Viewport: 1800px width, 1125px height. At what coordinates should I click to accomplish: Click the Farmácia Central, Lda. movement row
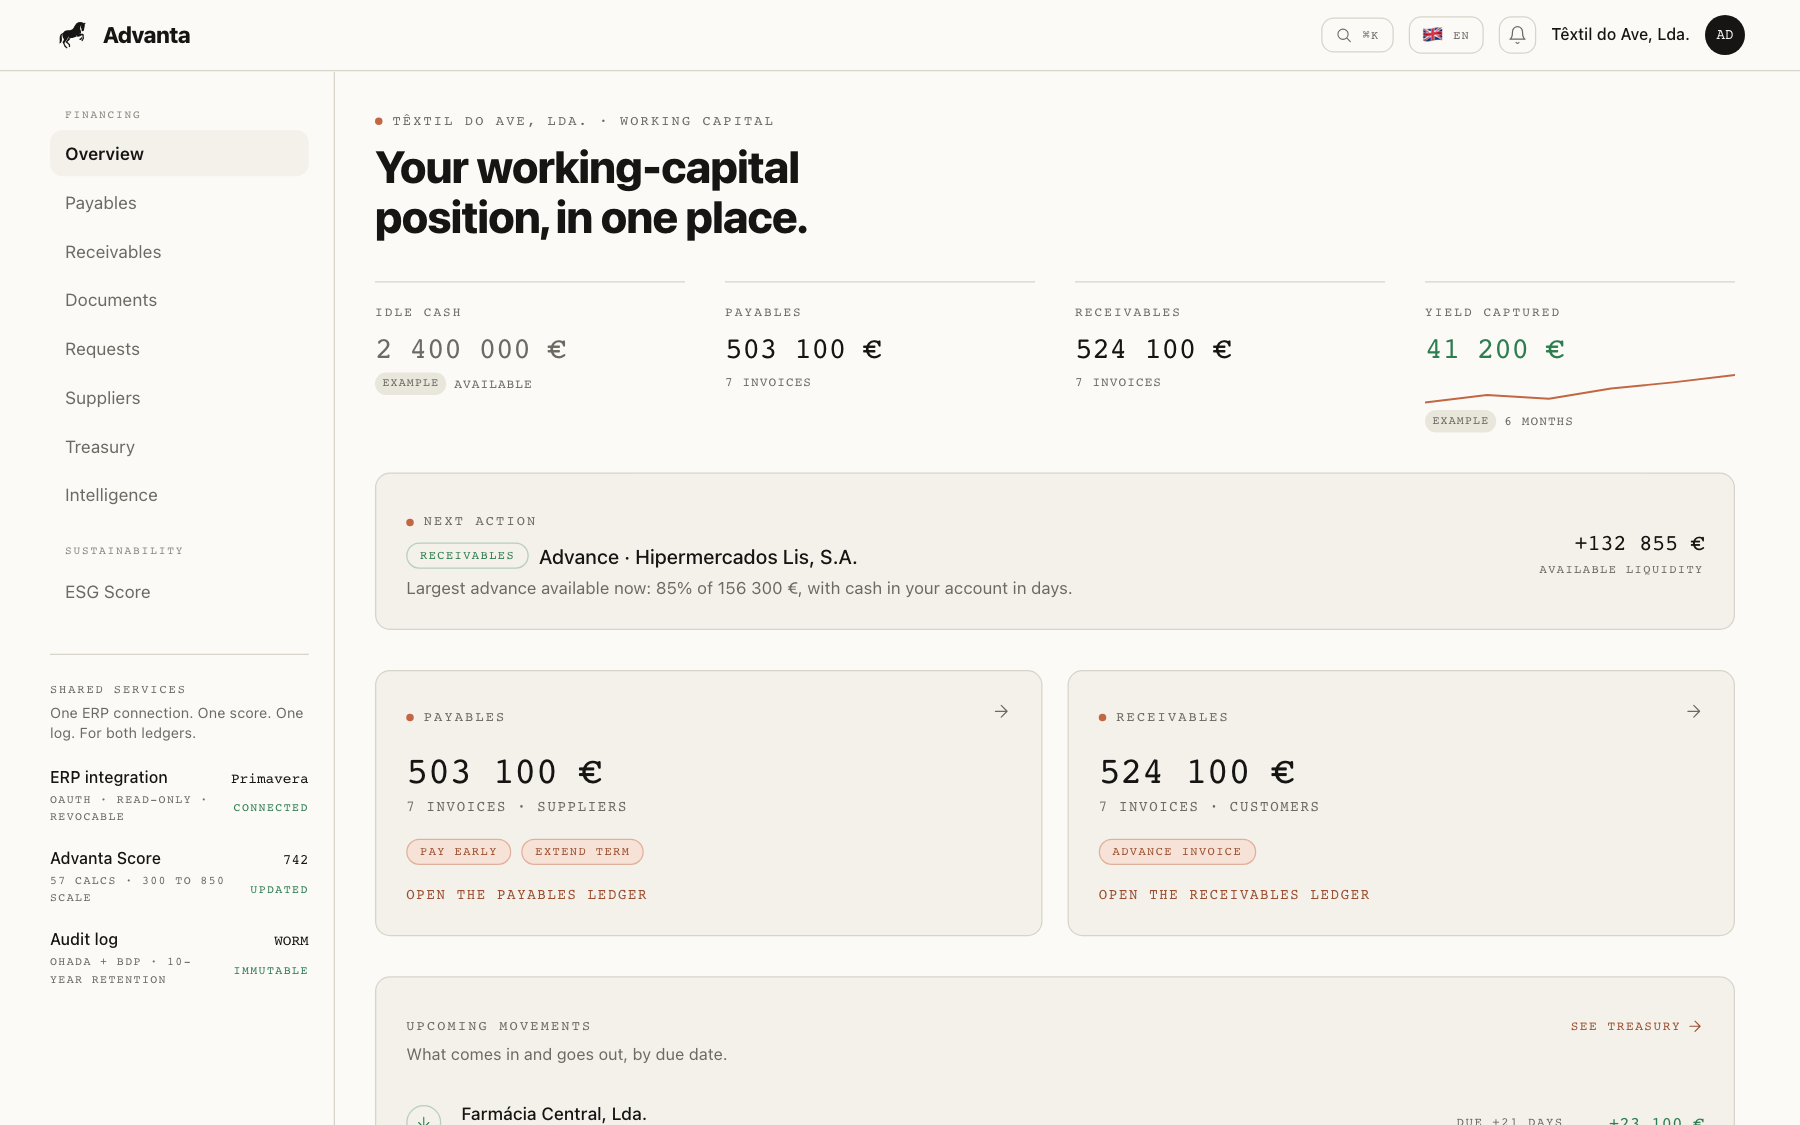pos(1055,1115)
